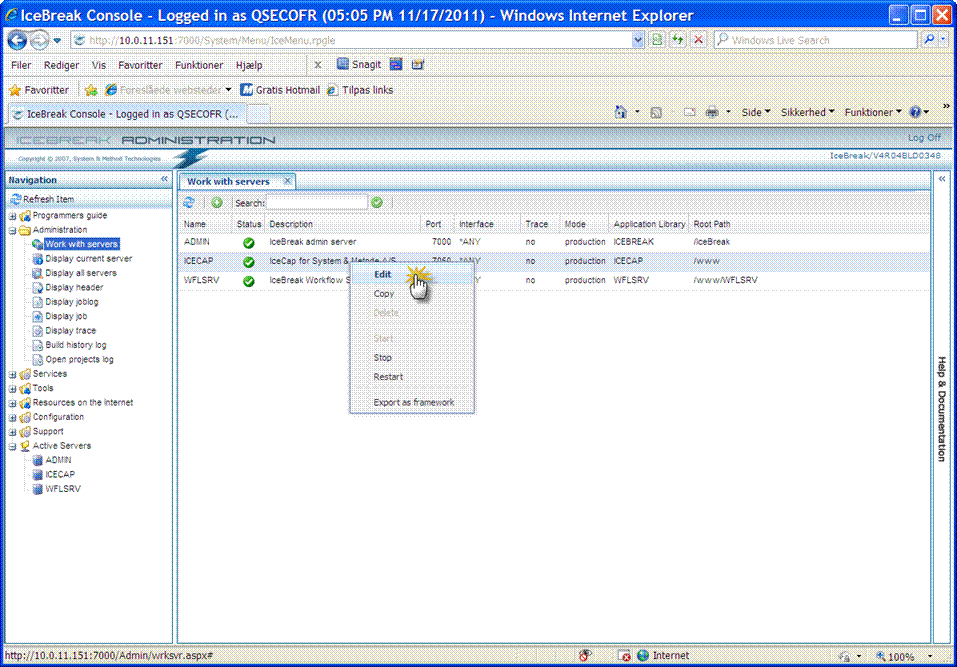Click the Favoritter button with star
957x667 pixels.
[x=39, y=90]
